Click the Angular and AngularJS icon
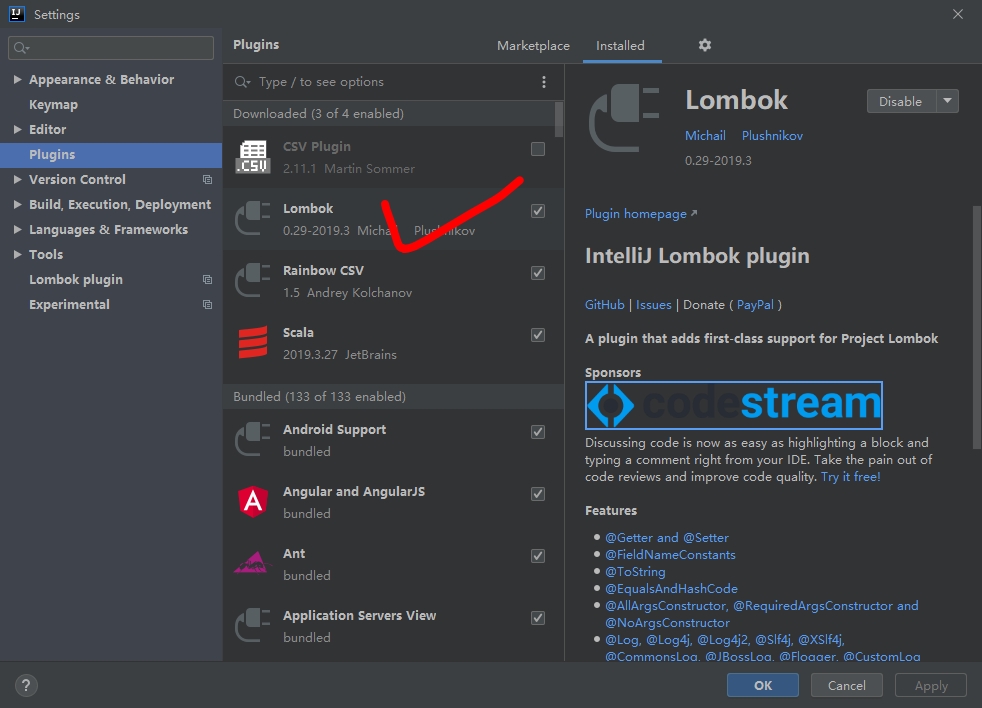 251,501
